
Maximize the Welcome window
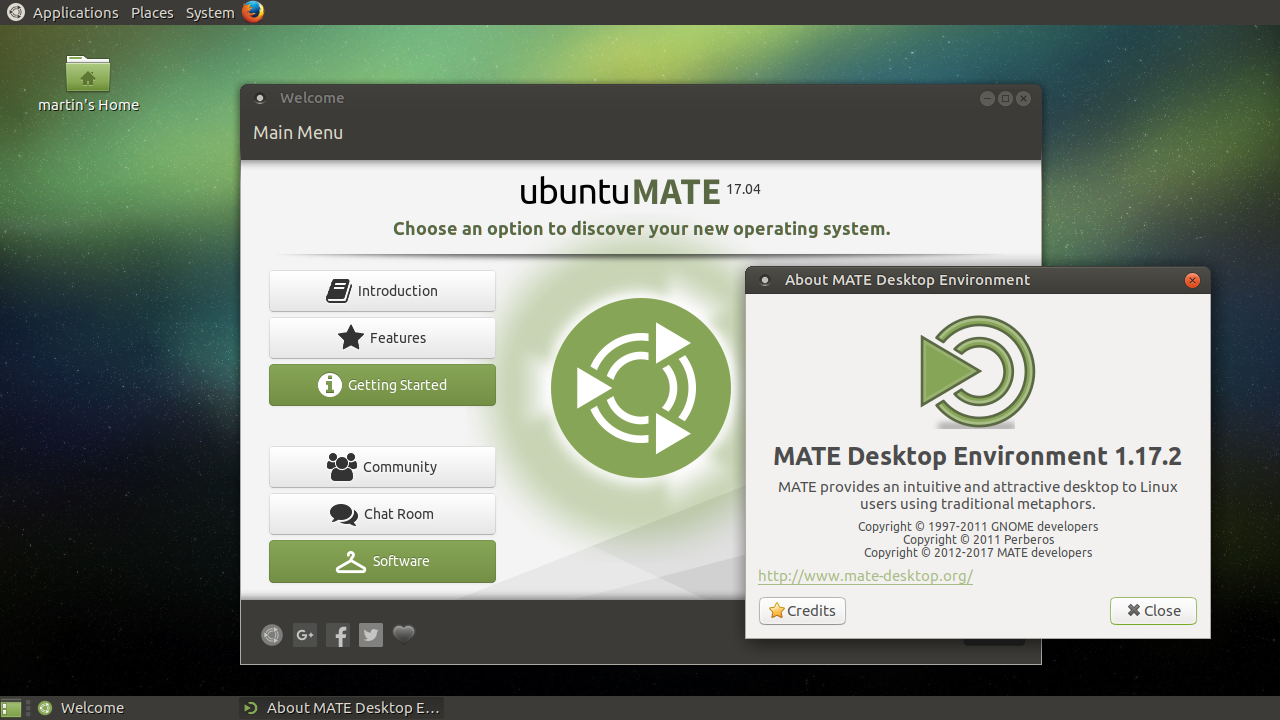(x=1005, y=98)
